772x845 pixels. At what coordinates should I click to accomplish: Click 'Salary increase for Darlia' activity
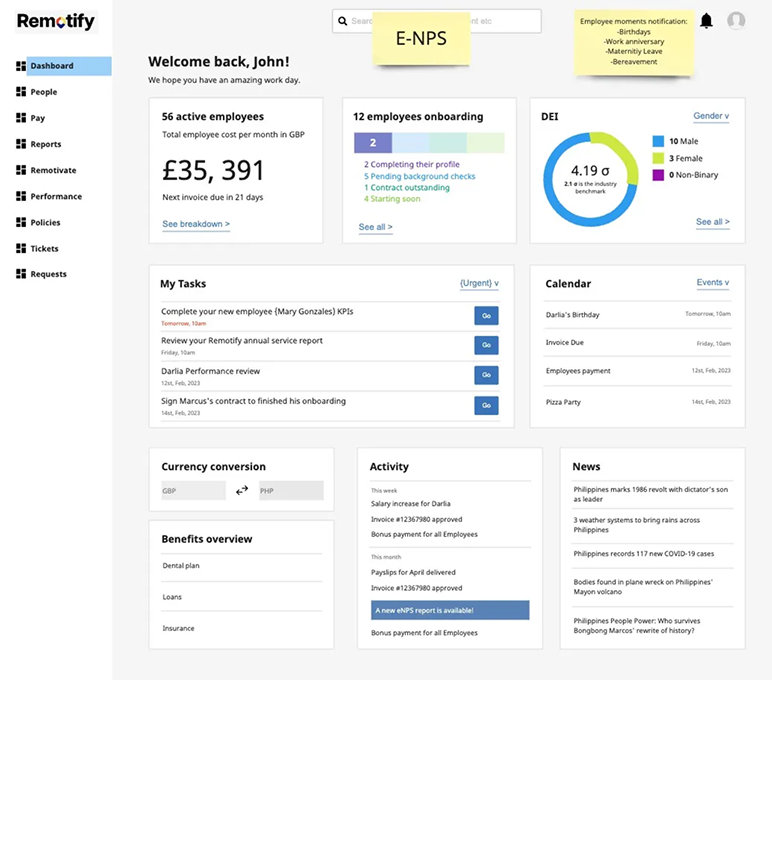click(411, 504)
